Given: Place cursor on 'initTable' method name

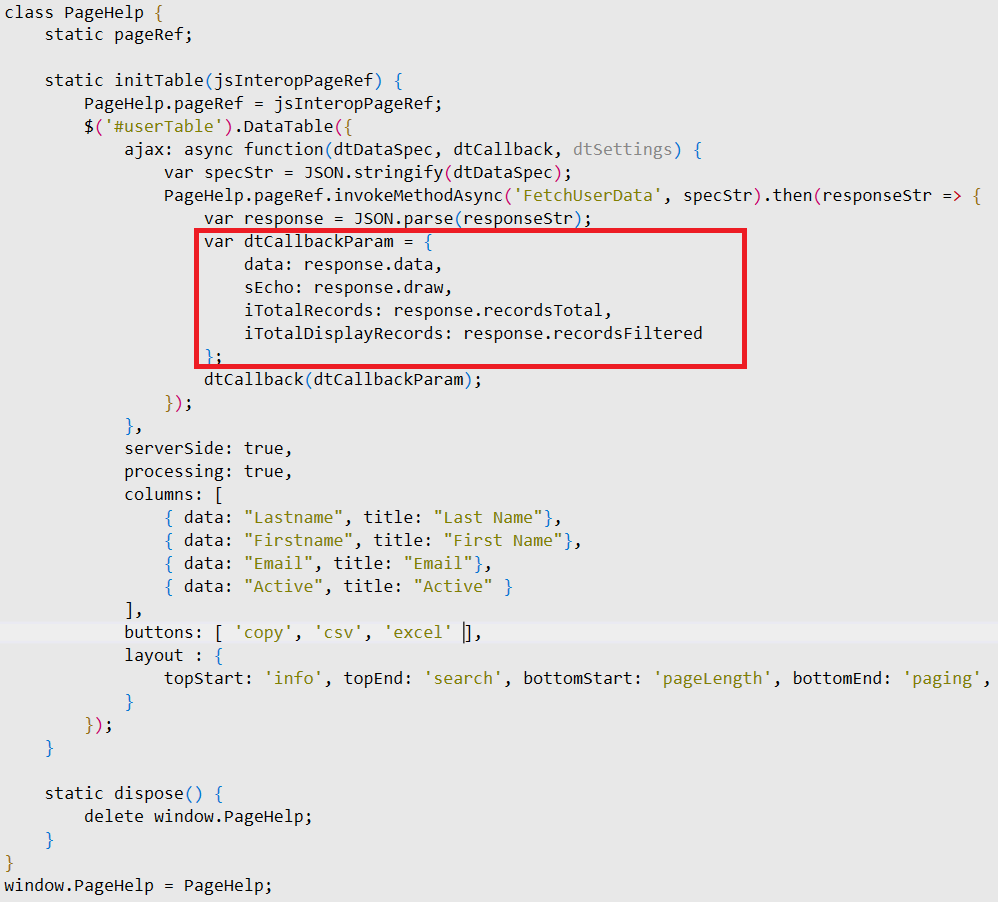Looking at the screenshot, I should pos(158,81).
